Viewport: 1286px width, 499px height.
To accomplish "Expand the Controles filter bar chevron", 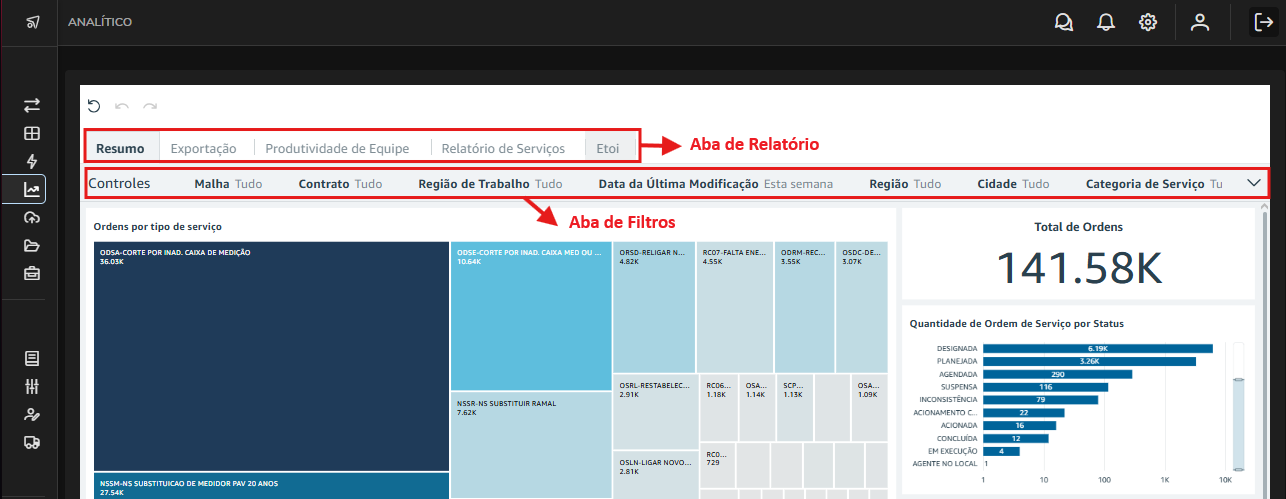I will click(x=1254, y=184).
